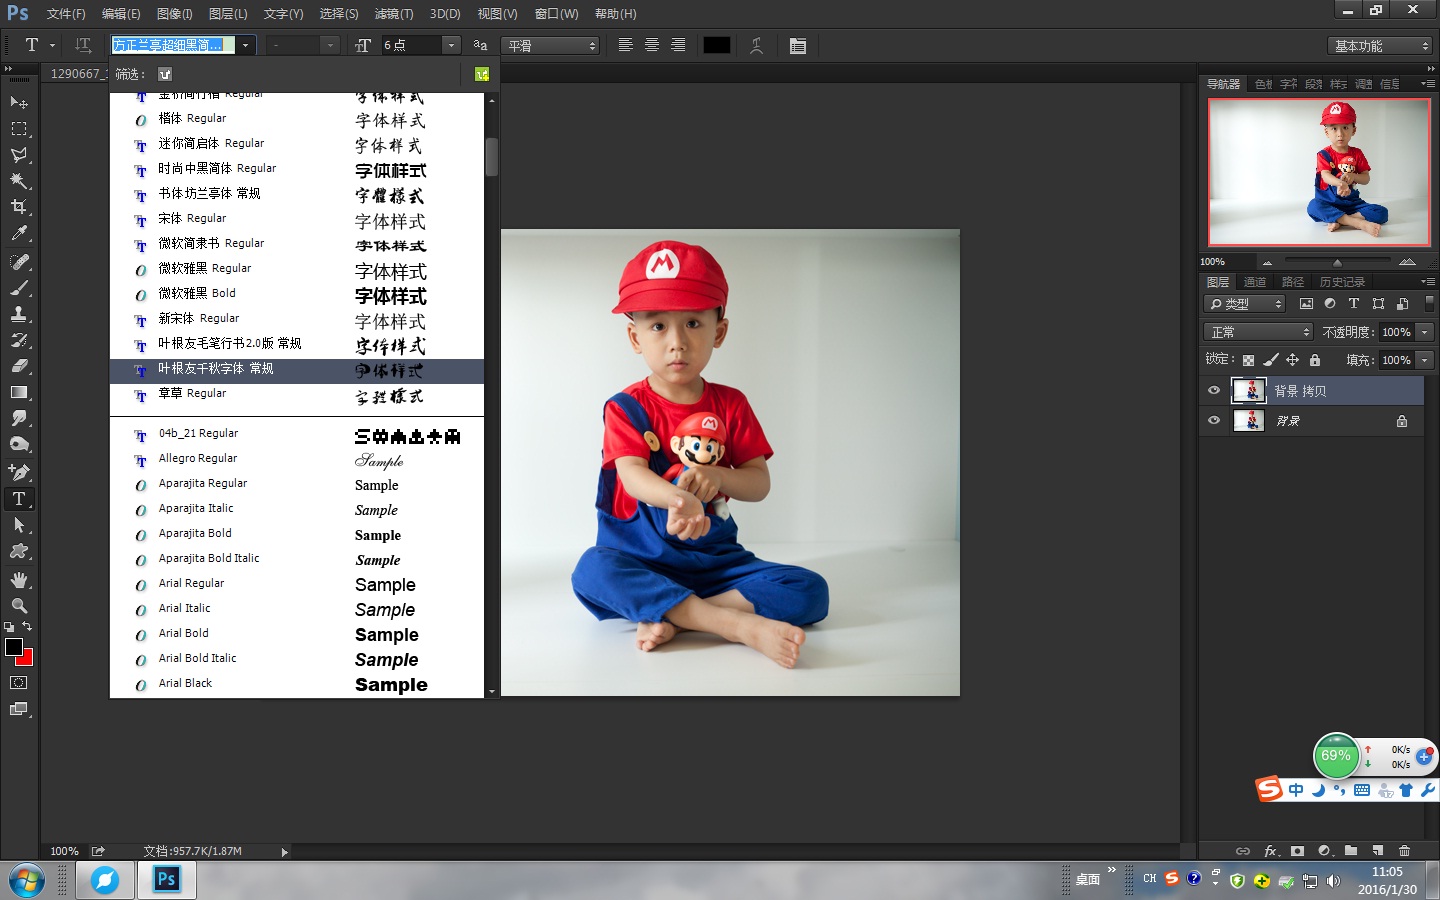Click the Windows Start button

click(x=27, y=880)
